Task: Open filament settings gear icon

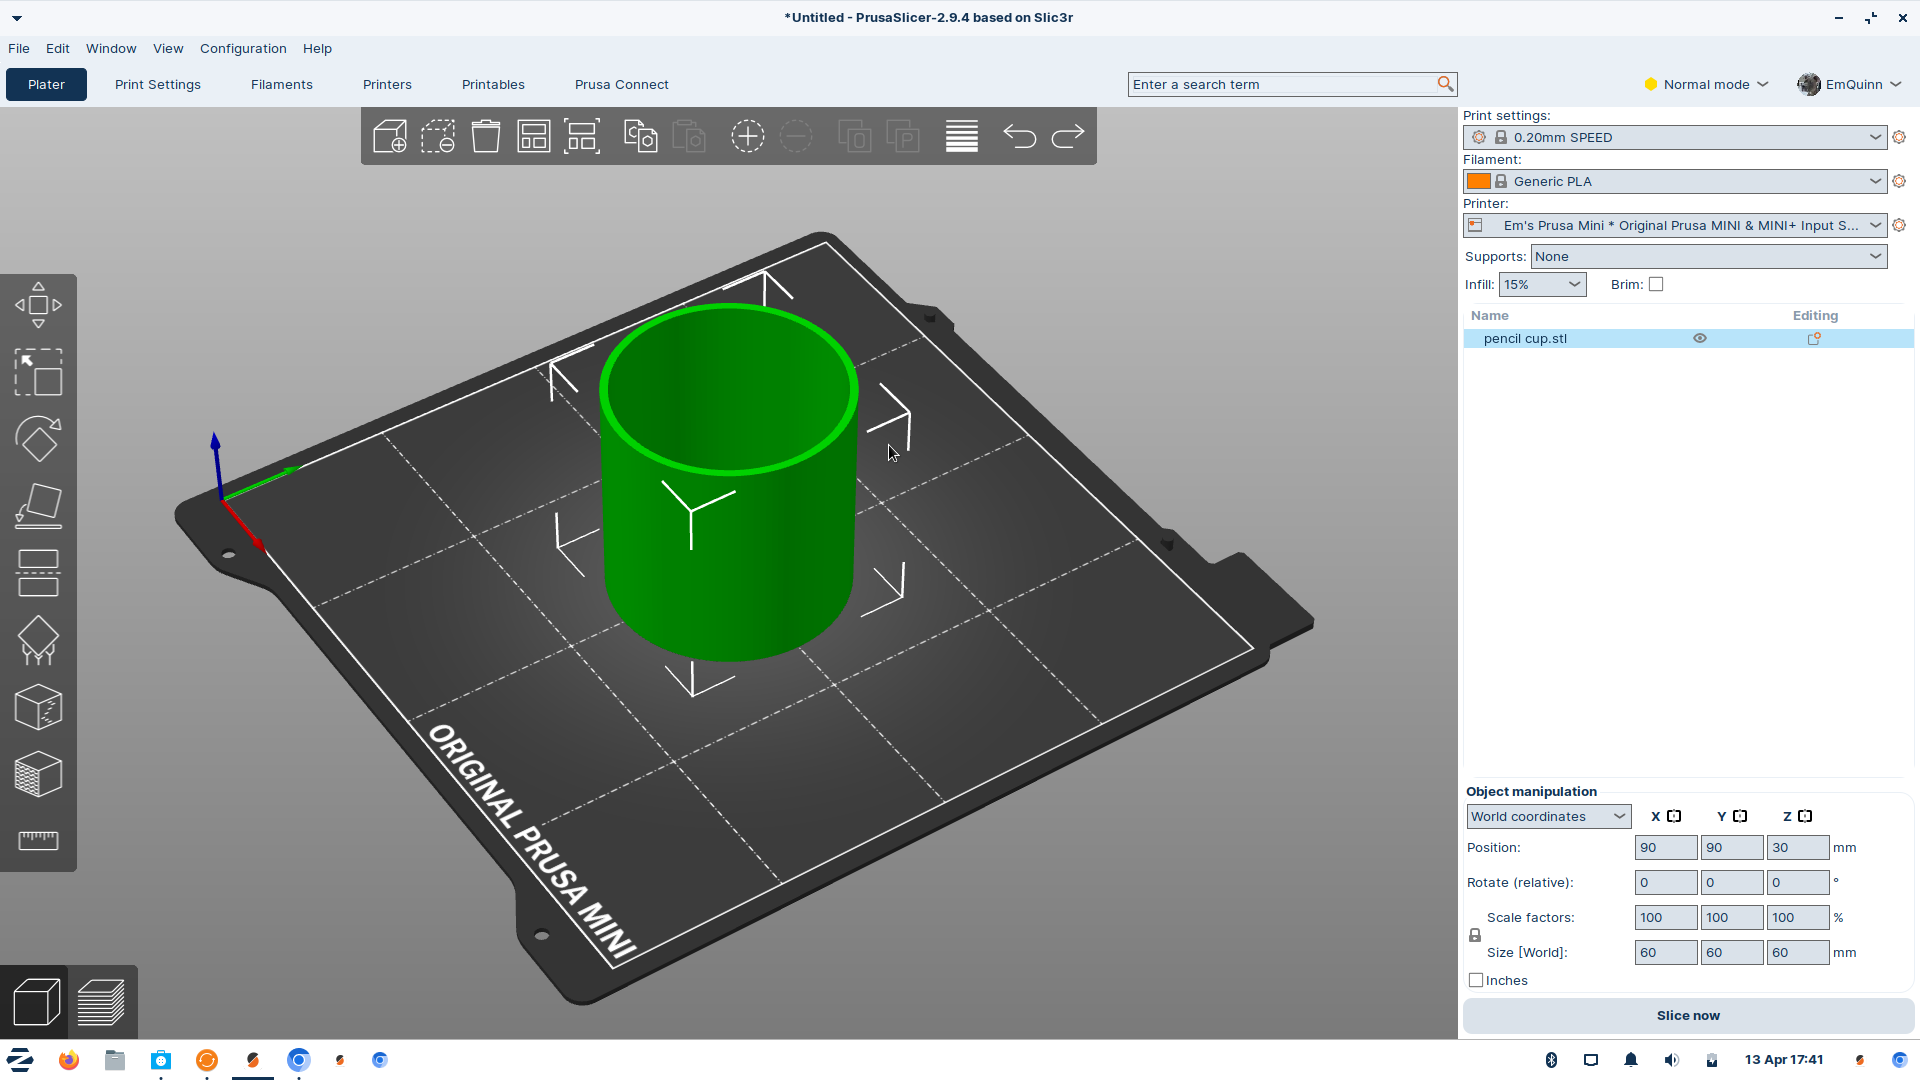Action: (1899, 181)
